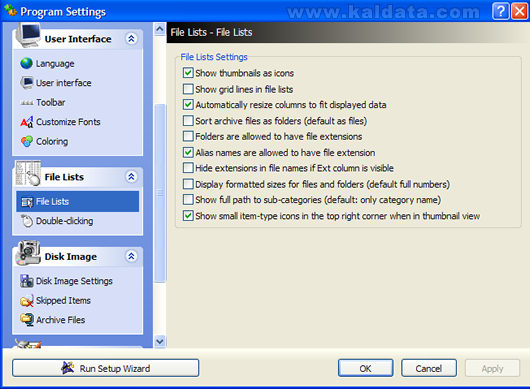The height and width of the screenshot is (389, 530).
Task: Click the wizard icon on Run Setup Wizard
Action: click(x=68, y=368)
